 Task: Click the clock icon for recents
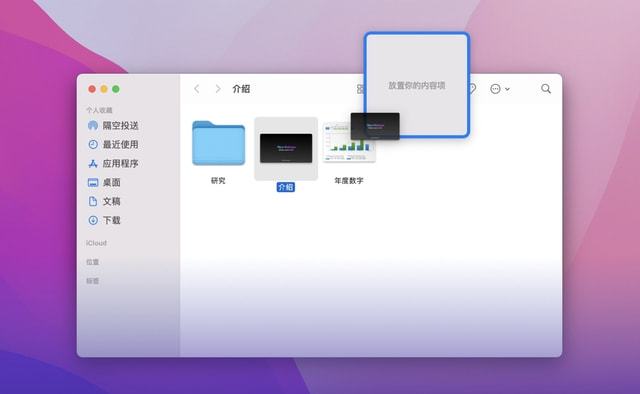(93, 144)
